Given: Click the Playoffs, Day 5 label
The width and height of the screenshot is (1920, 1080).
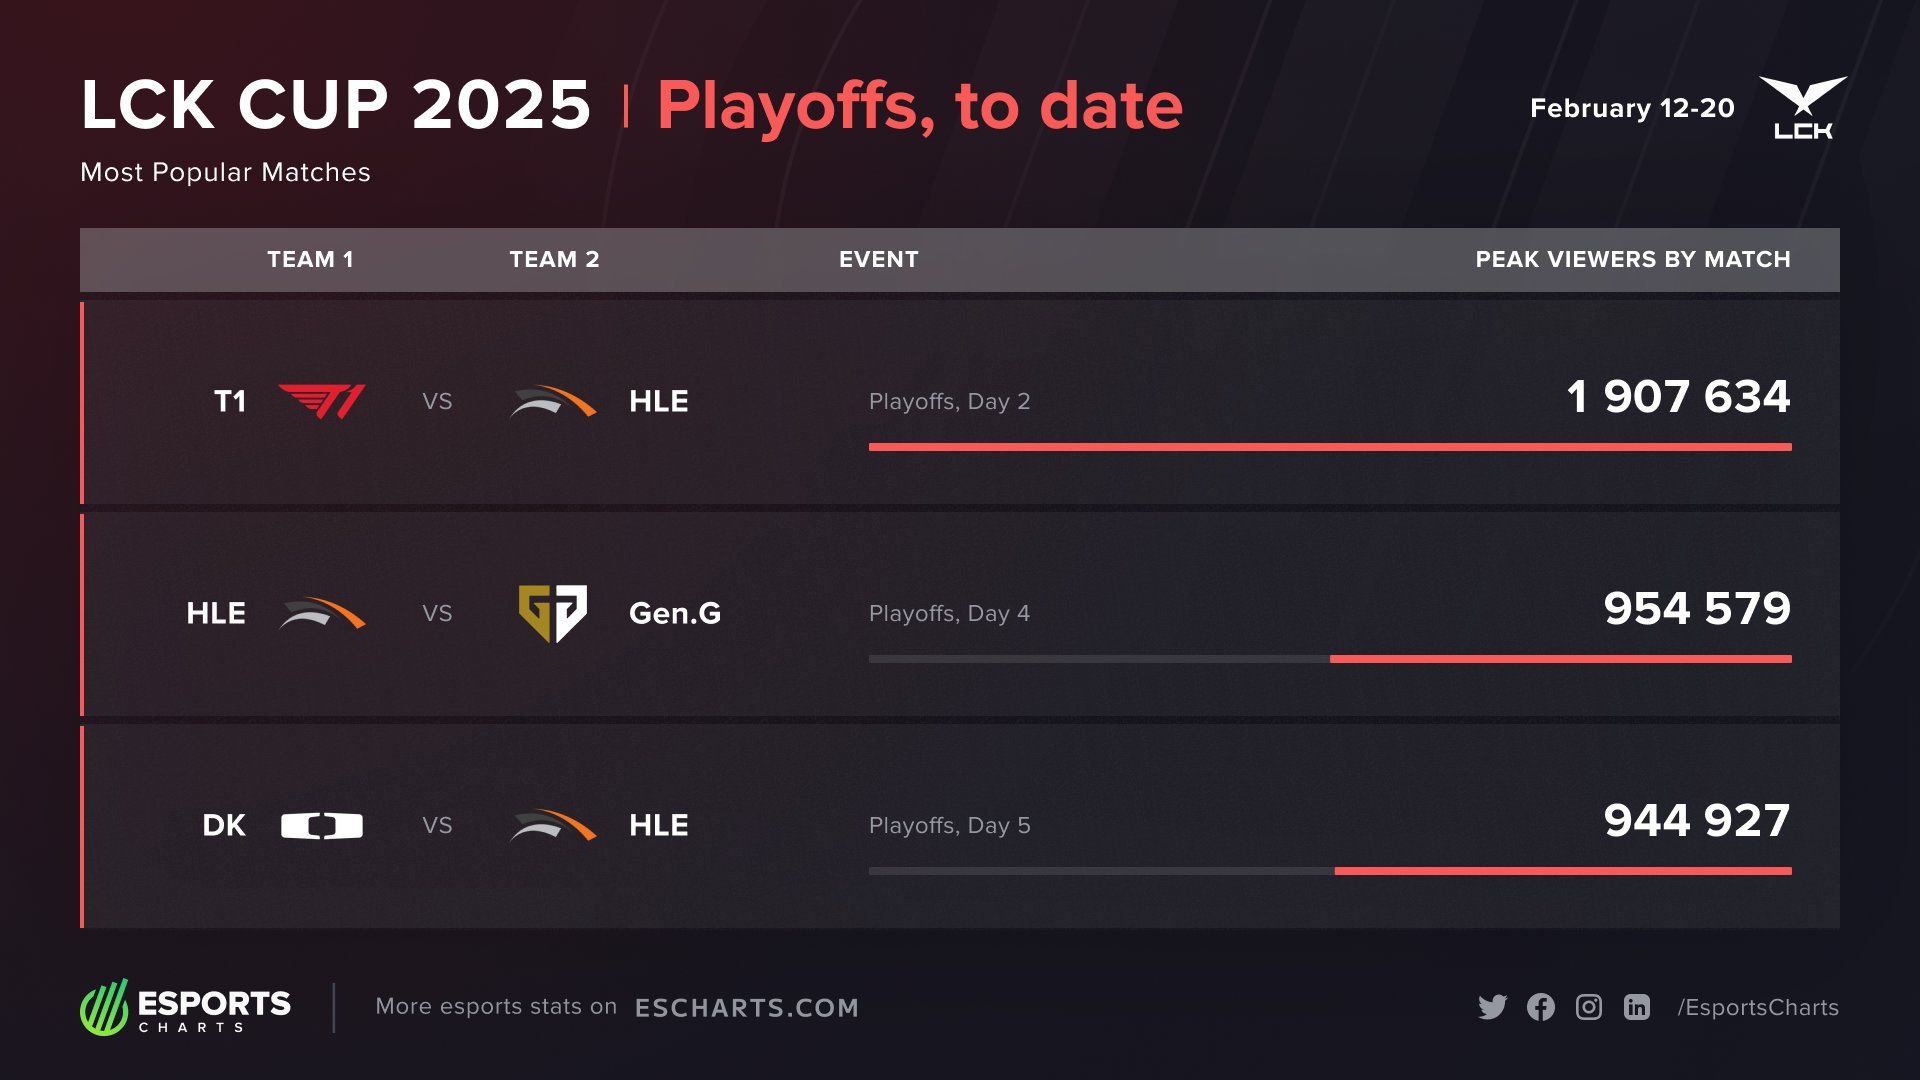Looking at the screenshot, I should click(949, 826).
